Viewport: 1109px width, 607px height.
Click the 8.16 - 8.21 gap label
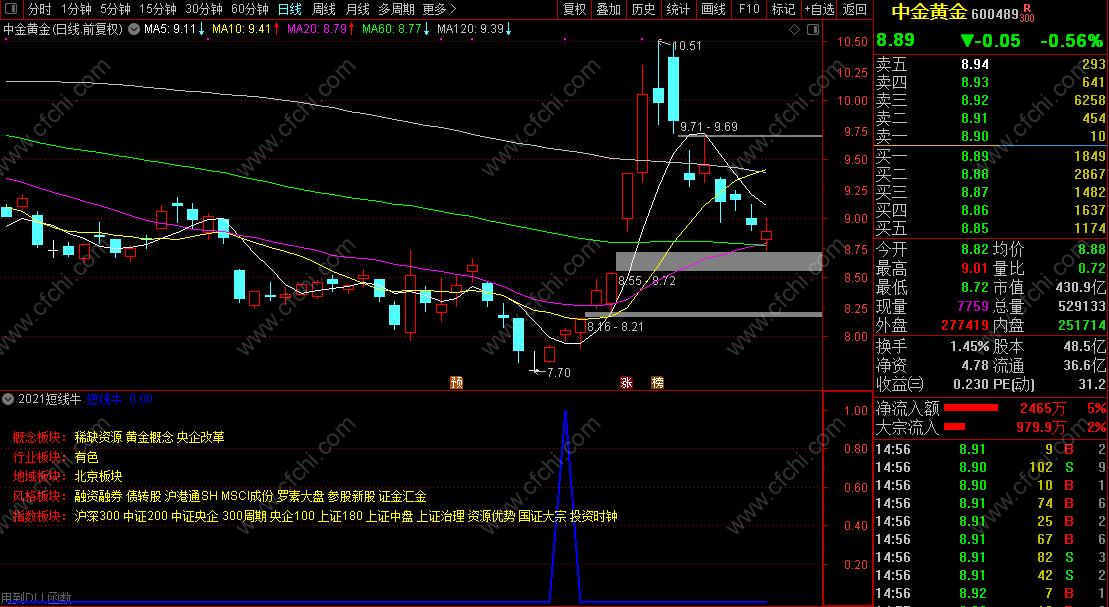[x=615, y=326]
